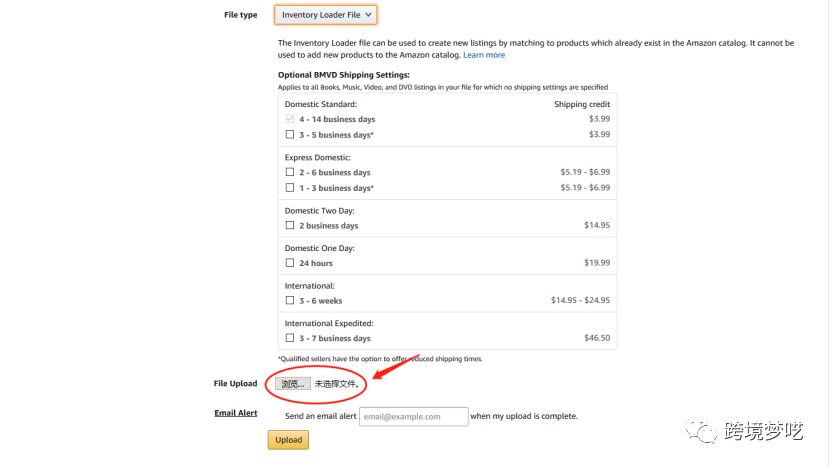Click the $46.50 shipping credit value
Screen dimensions: 830x467
point(597,338)
